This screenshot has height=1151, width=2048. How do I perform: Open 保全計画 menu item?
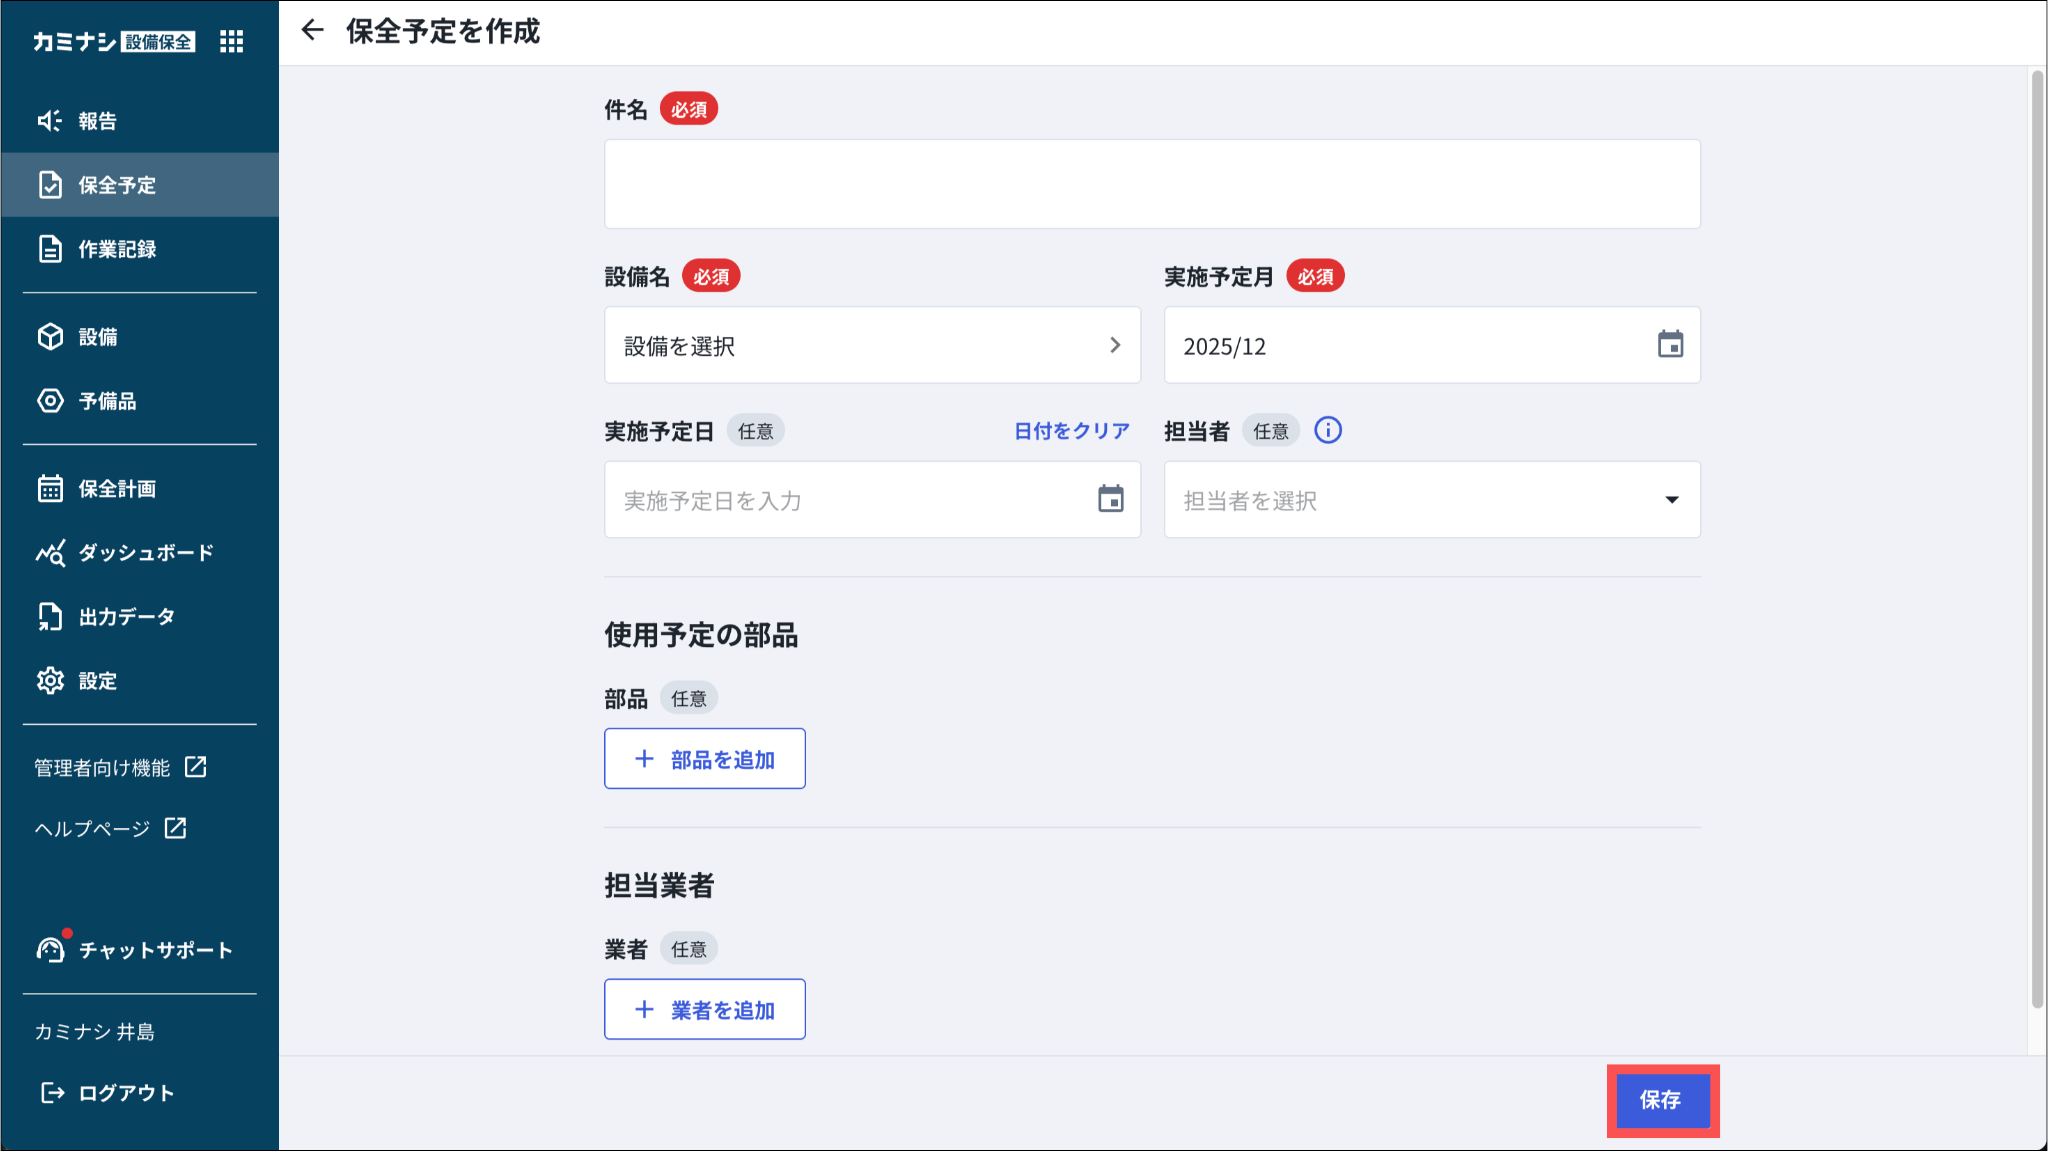tap(117, 489)
